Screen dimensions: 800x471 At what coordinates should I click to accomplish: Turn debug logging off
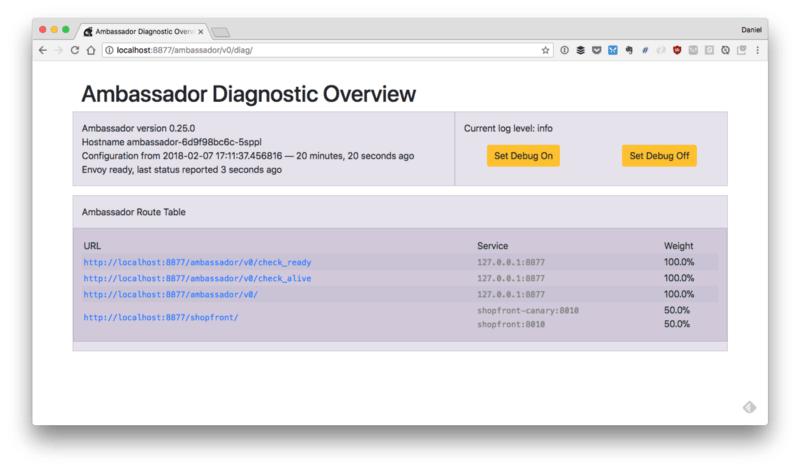[x=658, y=157]
